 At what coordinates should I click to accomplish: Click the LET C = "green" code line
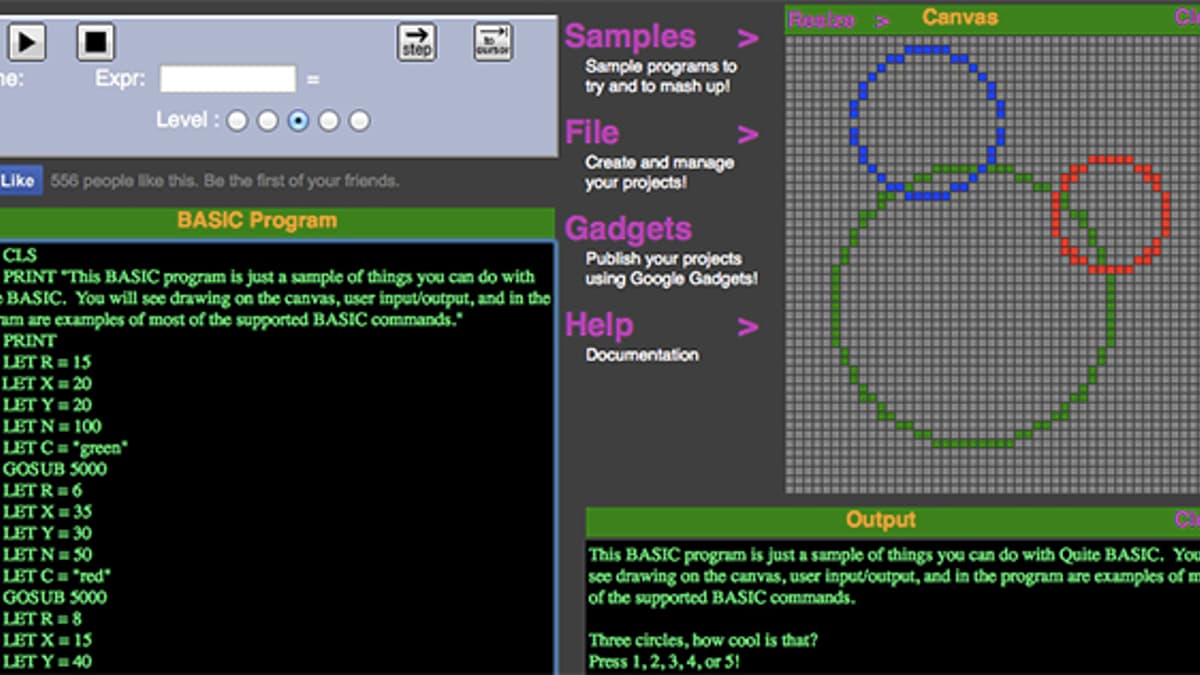coord(66,448)
